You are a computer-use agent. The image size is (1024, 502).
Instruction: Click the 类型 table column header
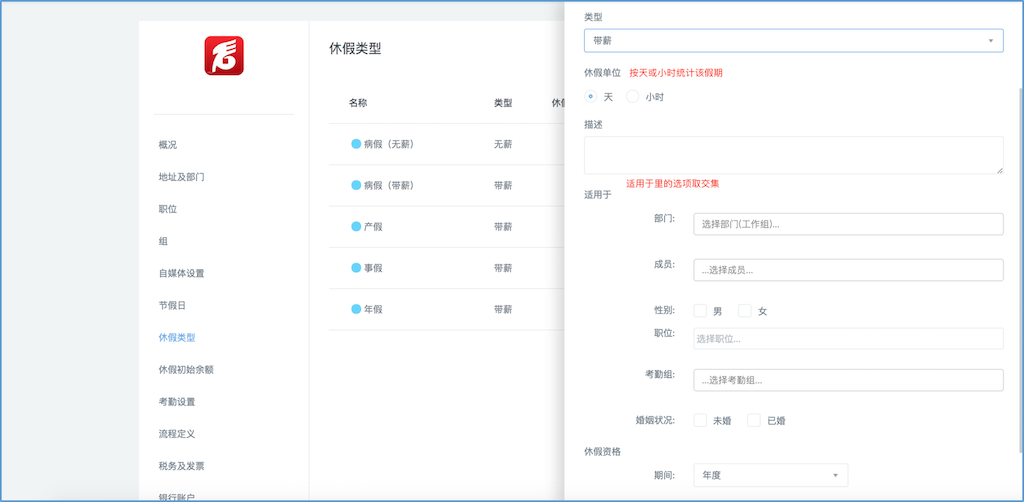[x=503, y=102]
